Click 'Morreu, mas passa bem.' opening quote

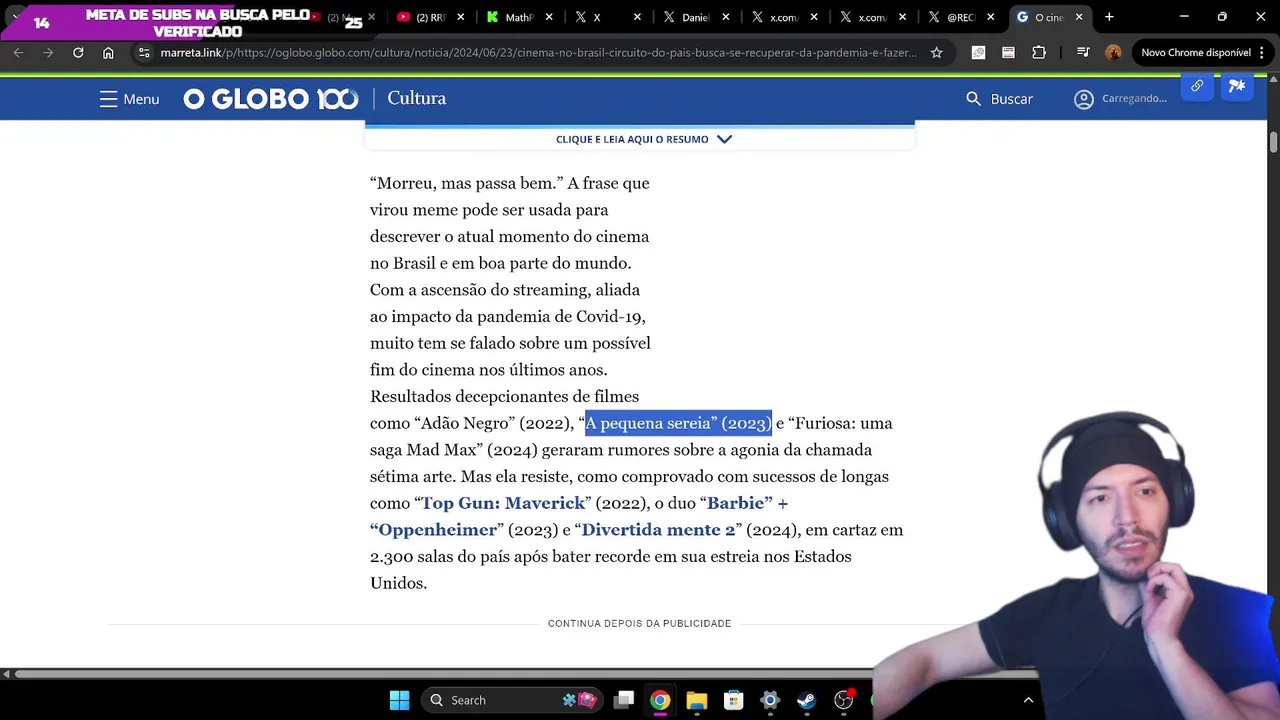466,183
